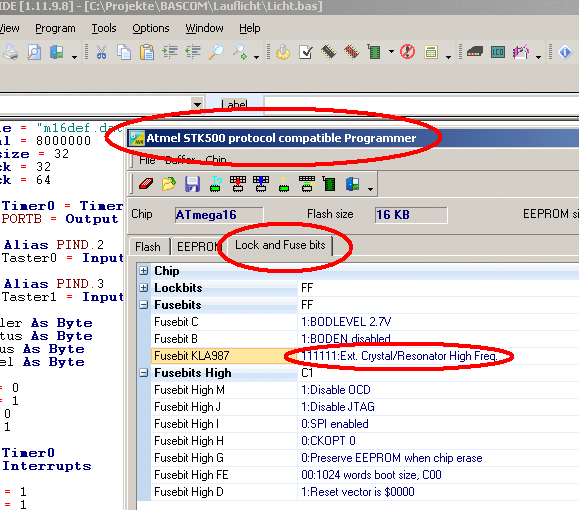
Task: Open Find with the magnifier icon
Action: point(216,52)
